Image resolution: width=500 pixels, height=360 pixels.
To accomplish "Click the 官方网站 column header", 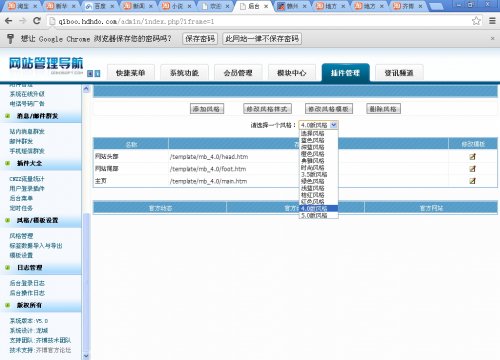I will [x=431, y=208].
